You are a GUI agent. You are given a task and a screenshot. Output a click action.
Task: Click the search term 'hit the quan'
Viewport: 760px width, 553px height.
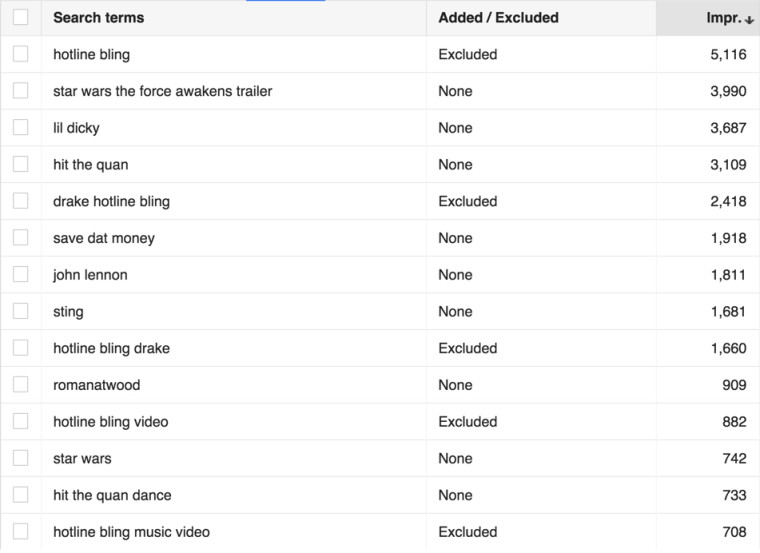(91, 165)
